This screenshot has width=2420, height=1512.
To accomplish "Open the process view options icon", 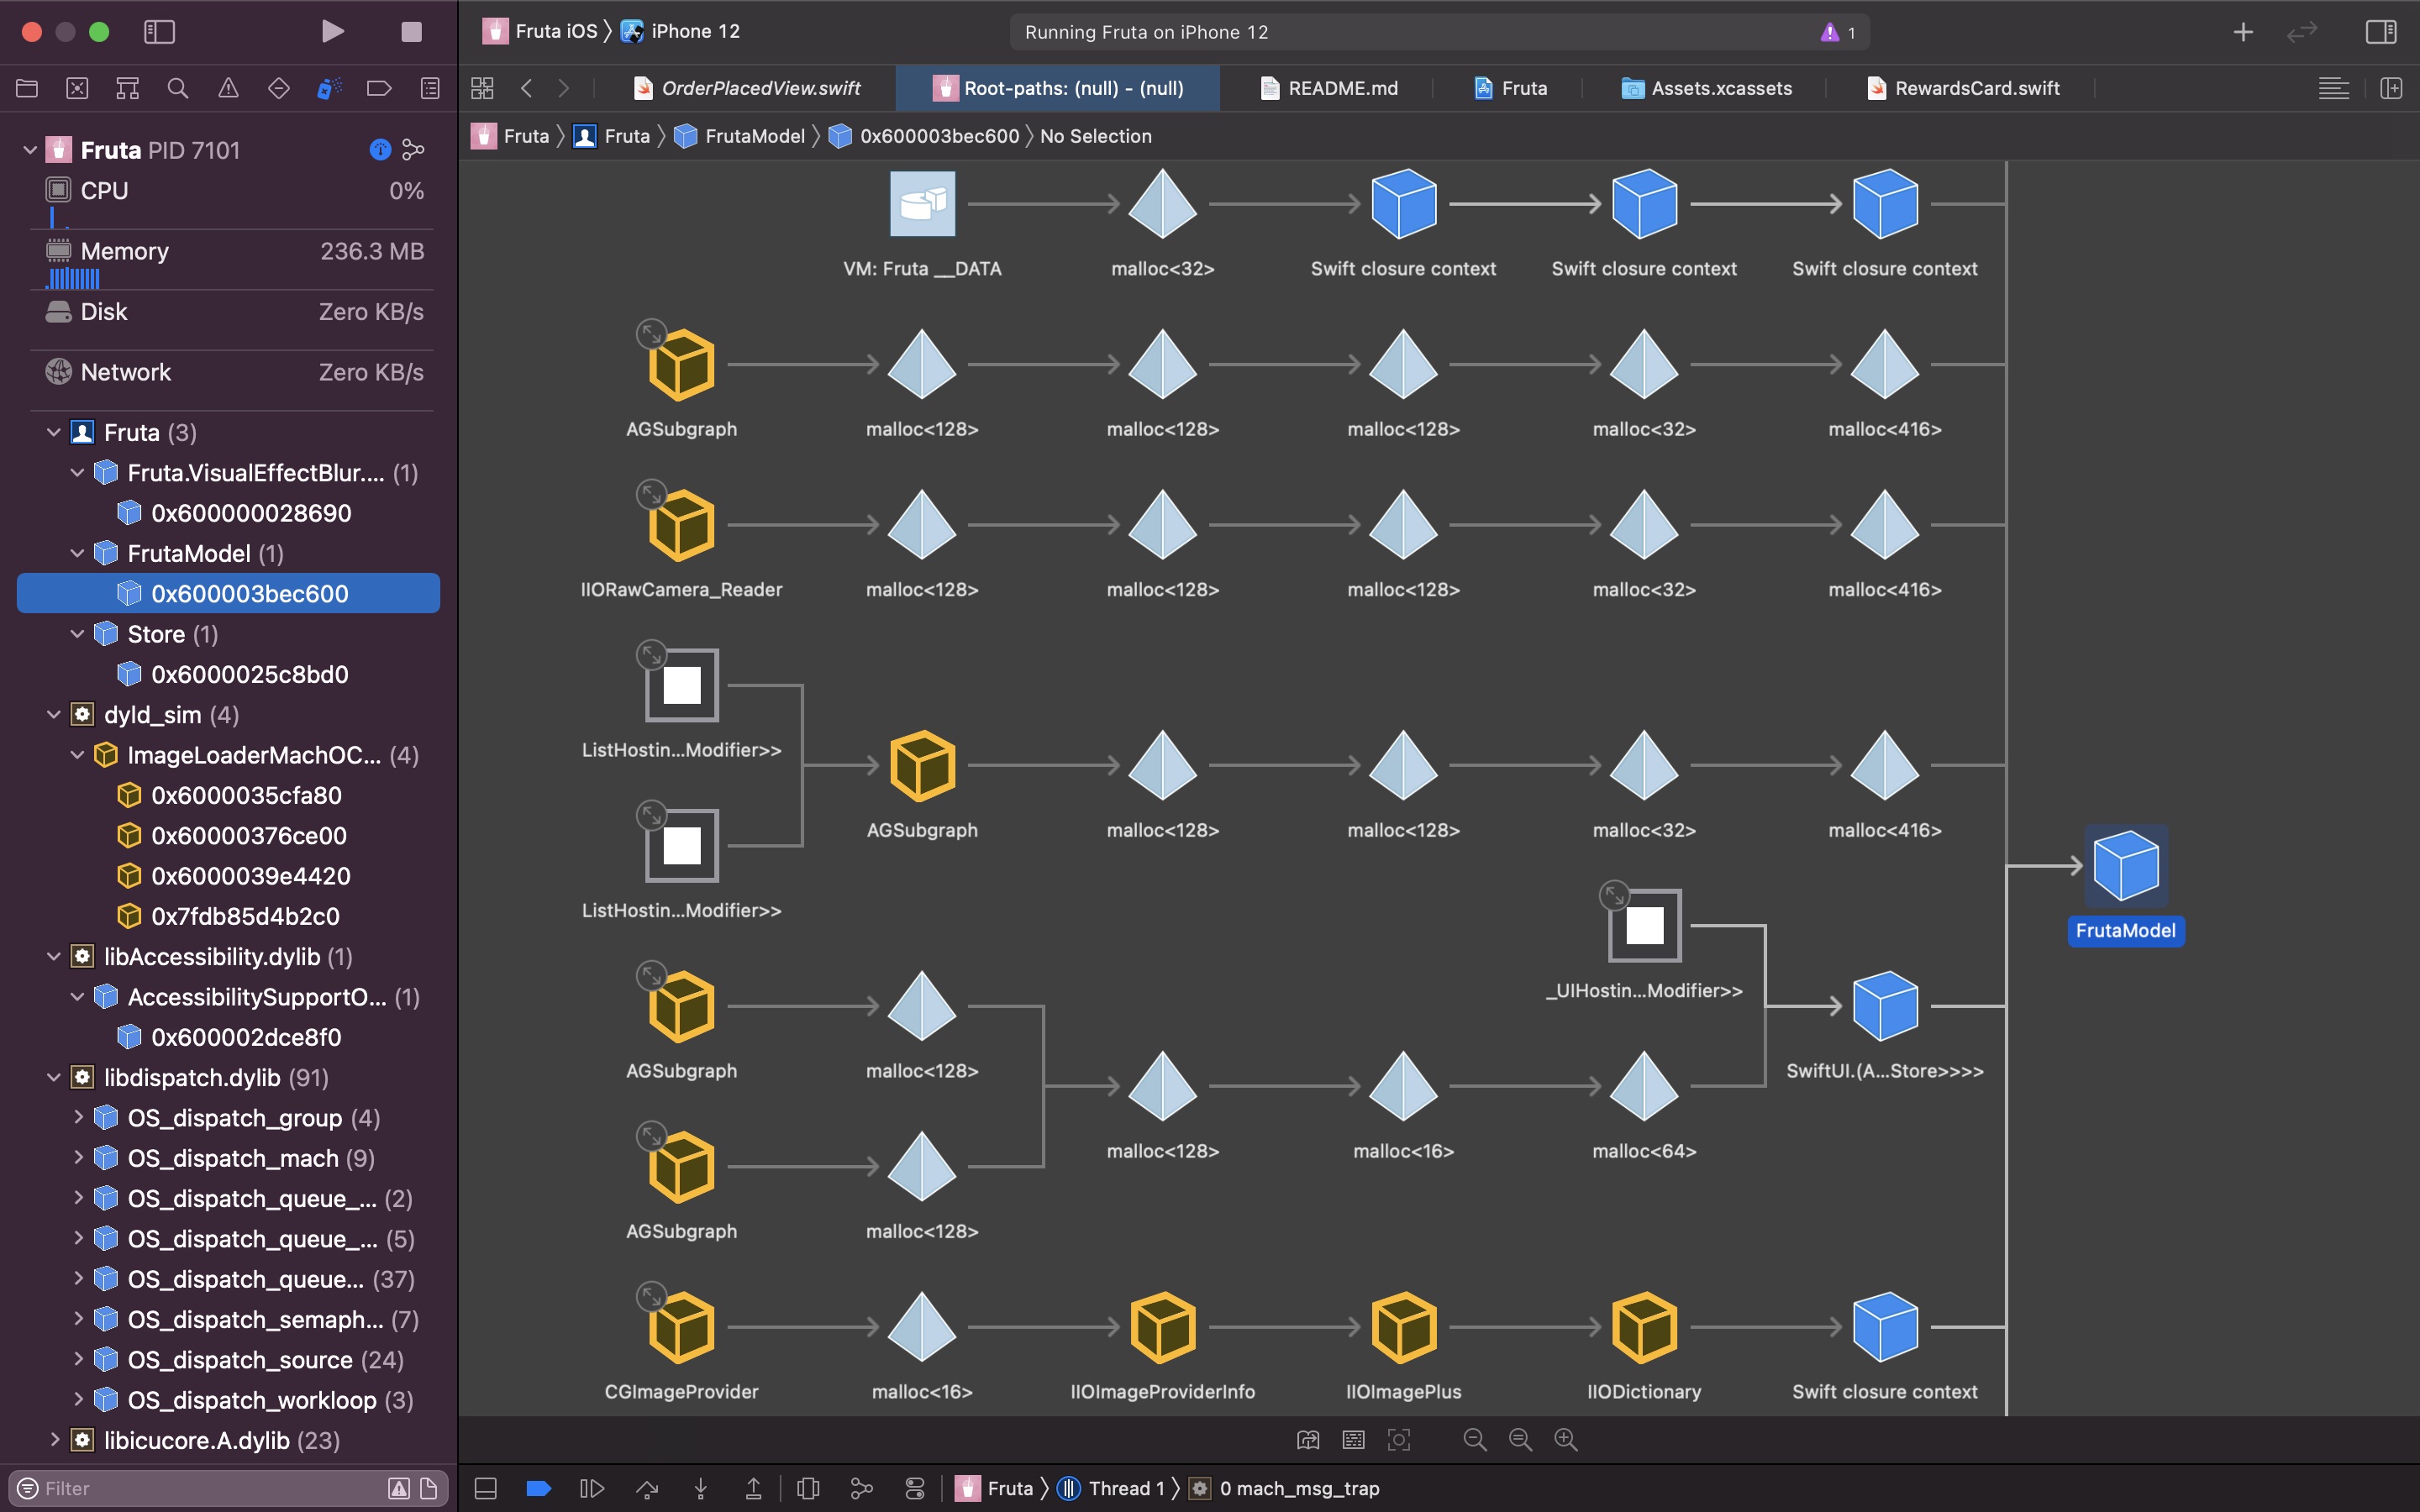I will (x=413, y=150).
